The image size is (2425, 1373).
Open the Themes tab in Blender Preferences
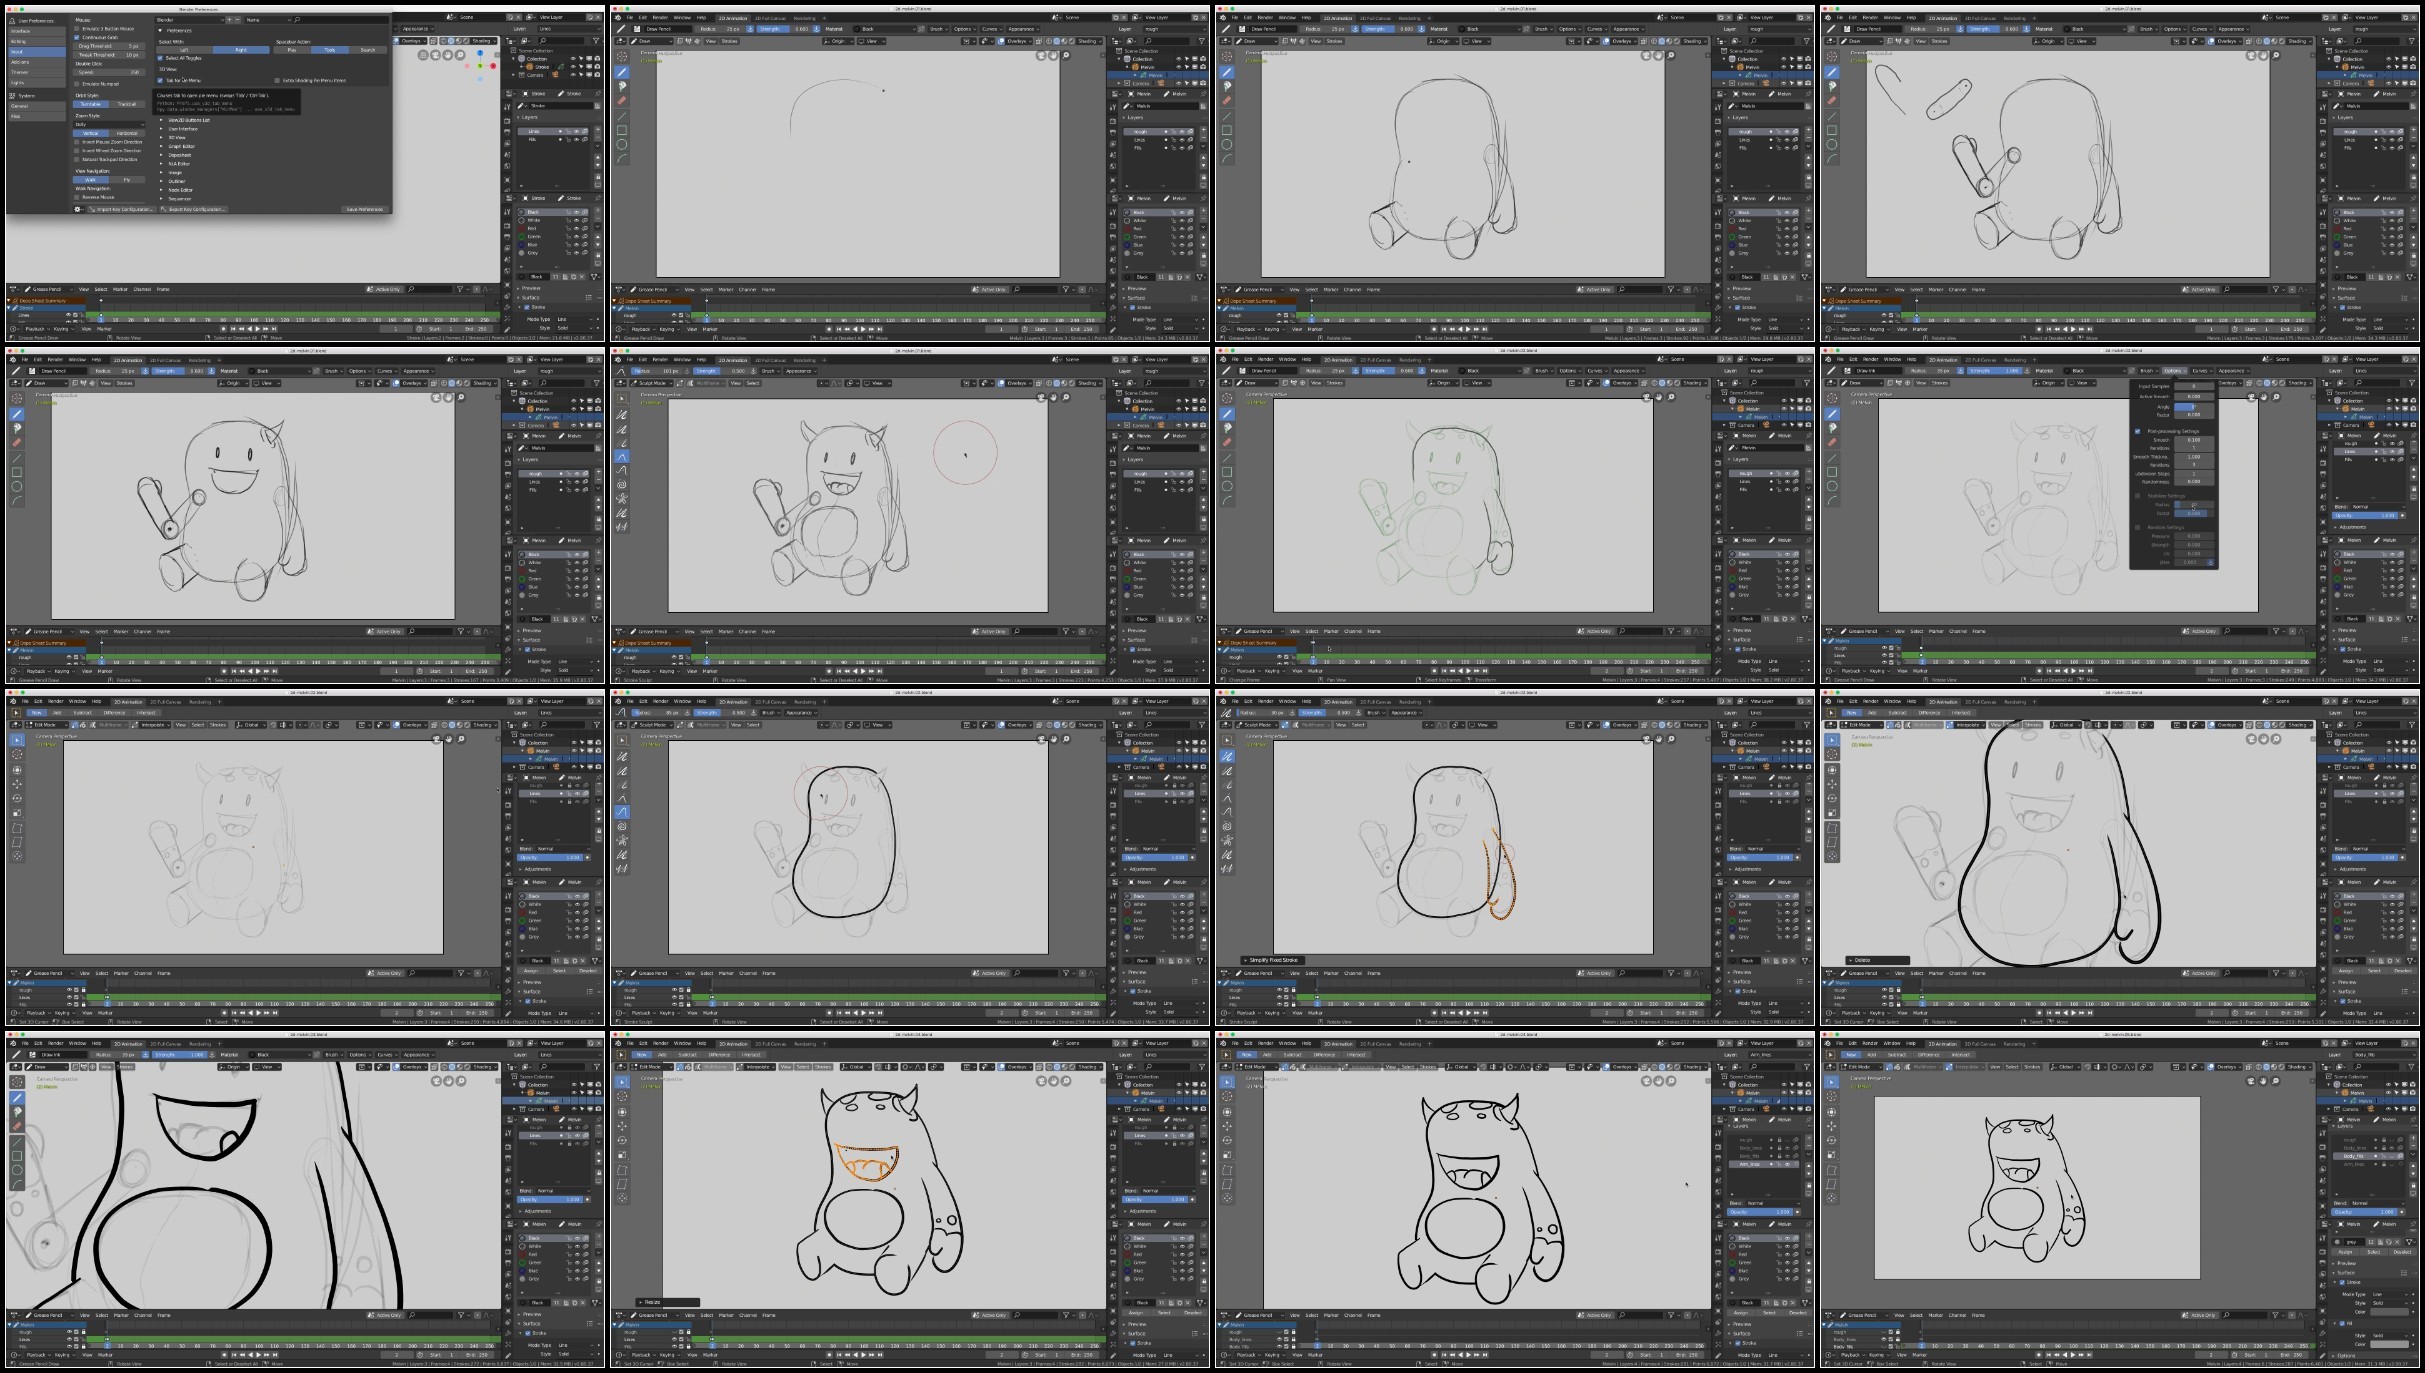[x=35, y=72]
